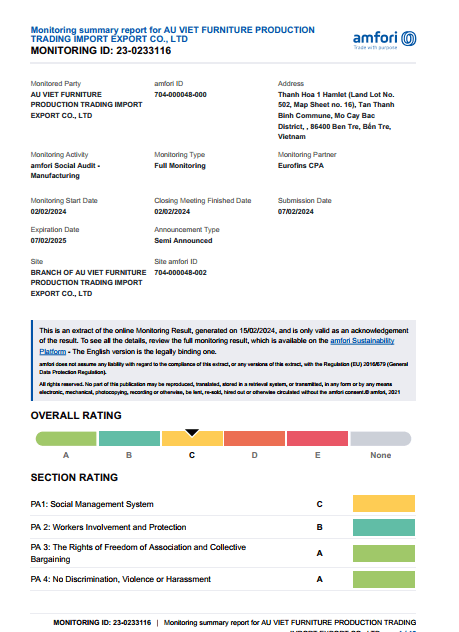Click PA 4: No Discrimination, Violence or Harassment
The height and width of the screenshot is (632, 459).
coord(120,579)
